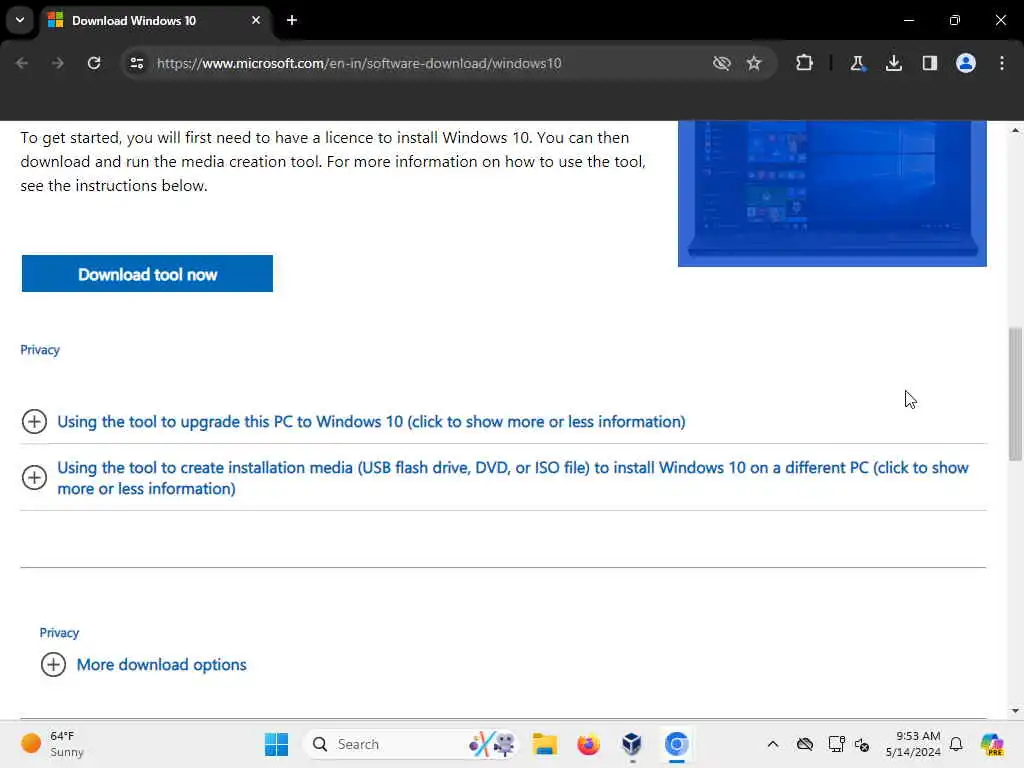
Task: Click the tracking protection eye-slash icon
Action: point(721,63)
